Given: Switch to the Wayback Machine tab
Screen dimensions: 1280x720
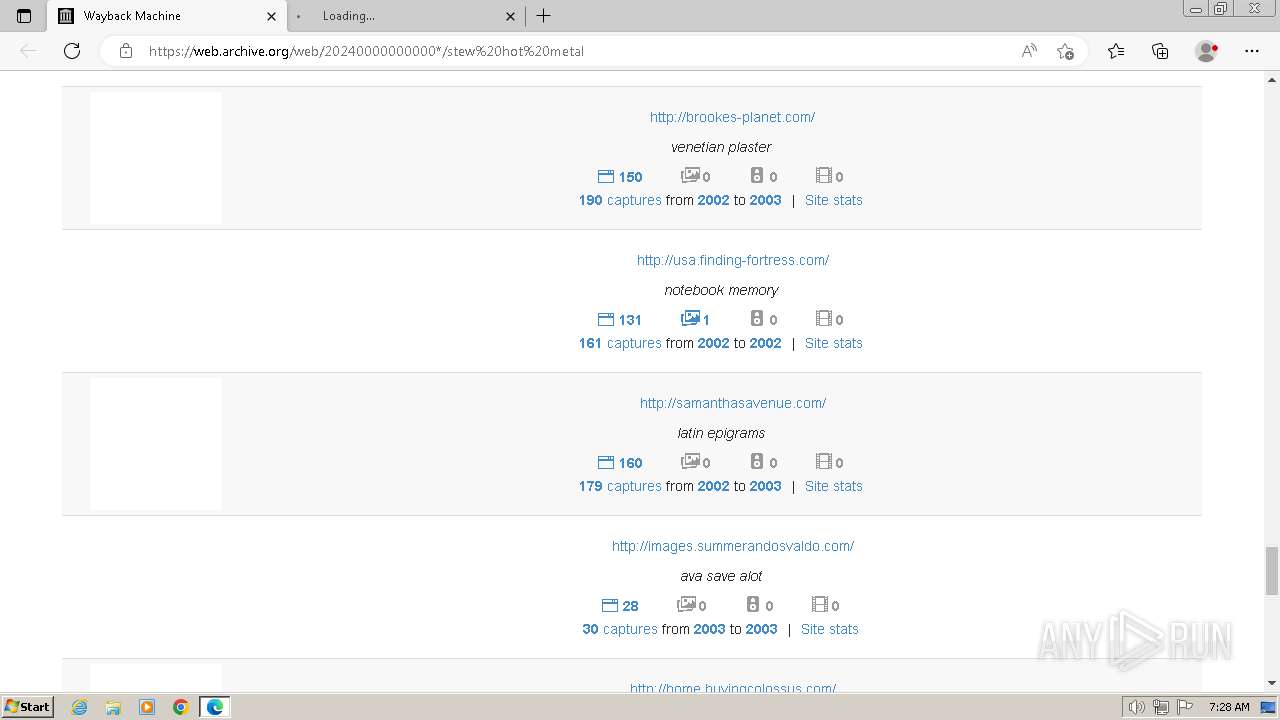Looking at the screenshot, I should point(167,16).
